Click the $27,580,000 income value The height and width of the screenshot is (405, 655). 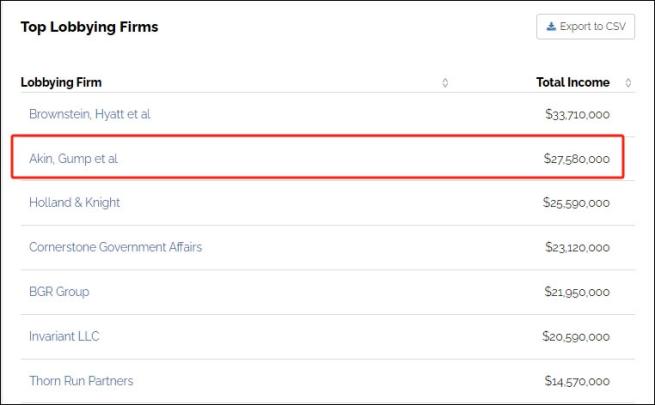coord(577,159)
